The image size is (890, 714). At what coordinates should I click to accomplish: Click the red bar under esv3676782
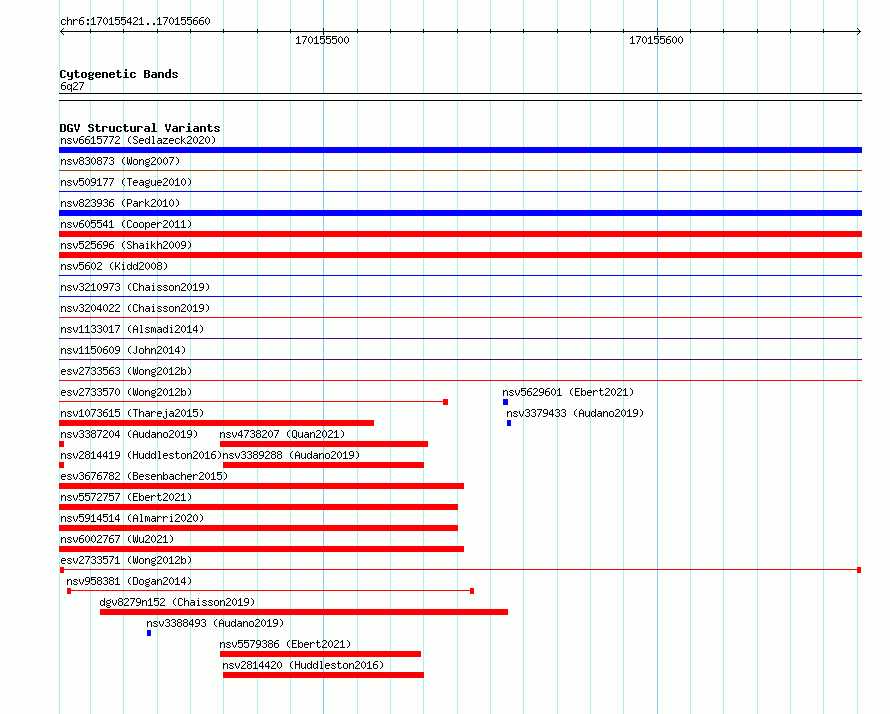tap(262, 486)
